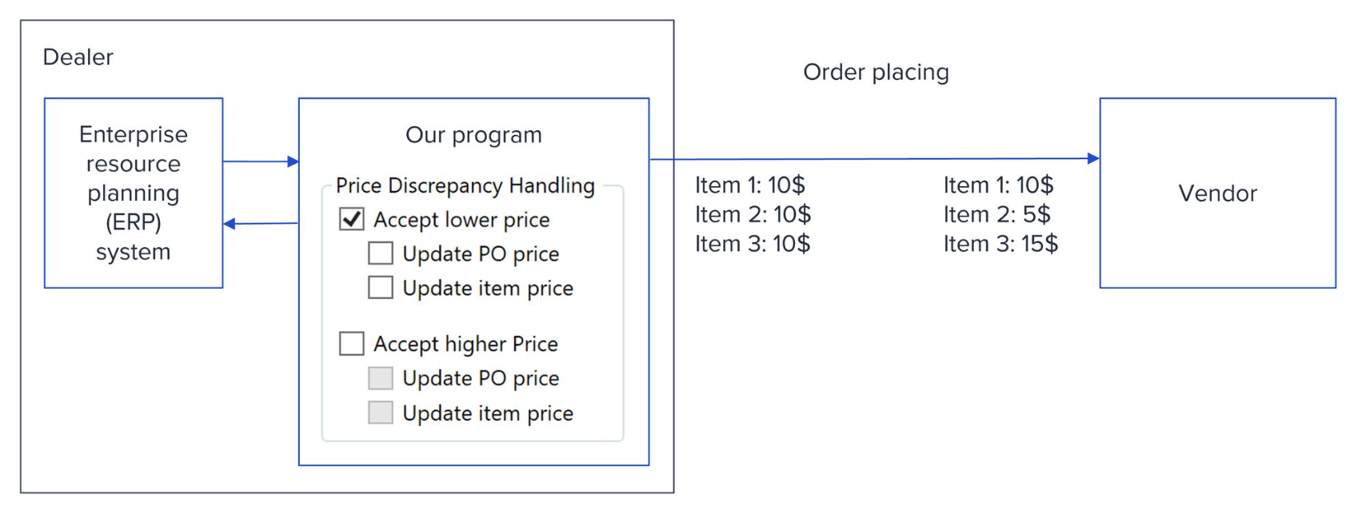
Task: Click greyed Update item price under Accept higher Price
Action: click(x=381, y=413)
